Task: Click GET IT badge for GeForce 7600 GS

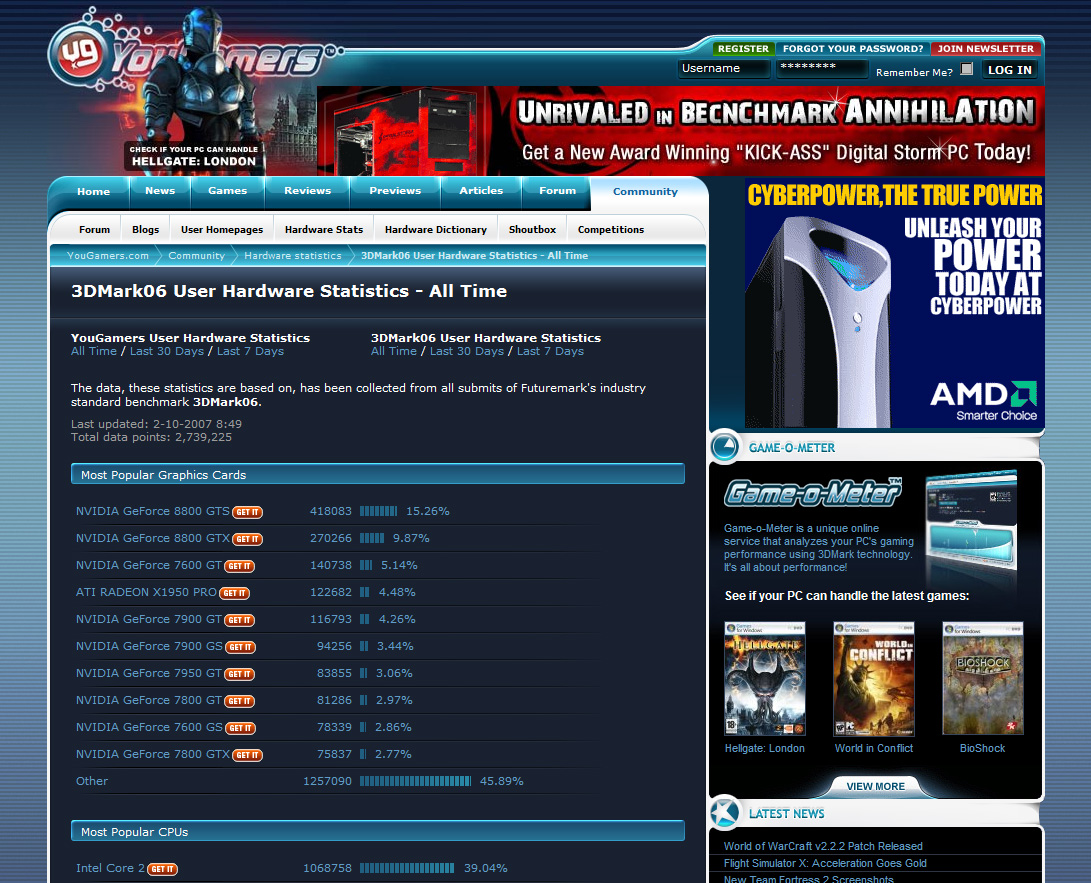Action: tap(240, 728)
